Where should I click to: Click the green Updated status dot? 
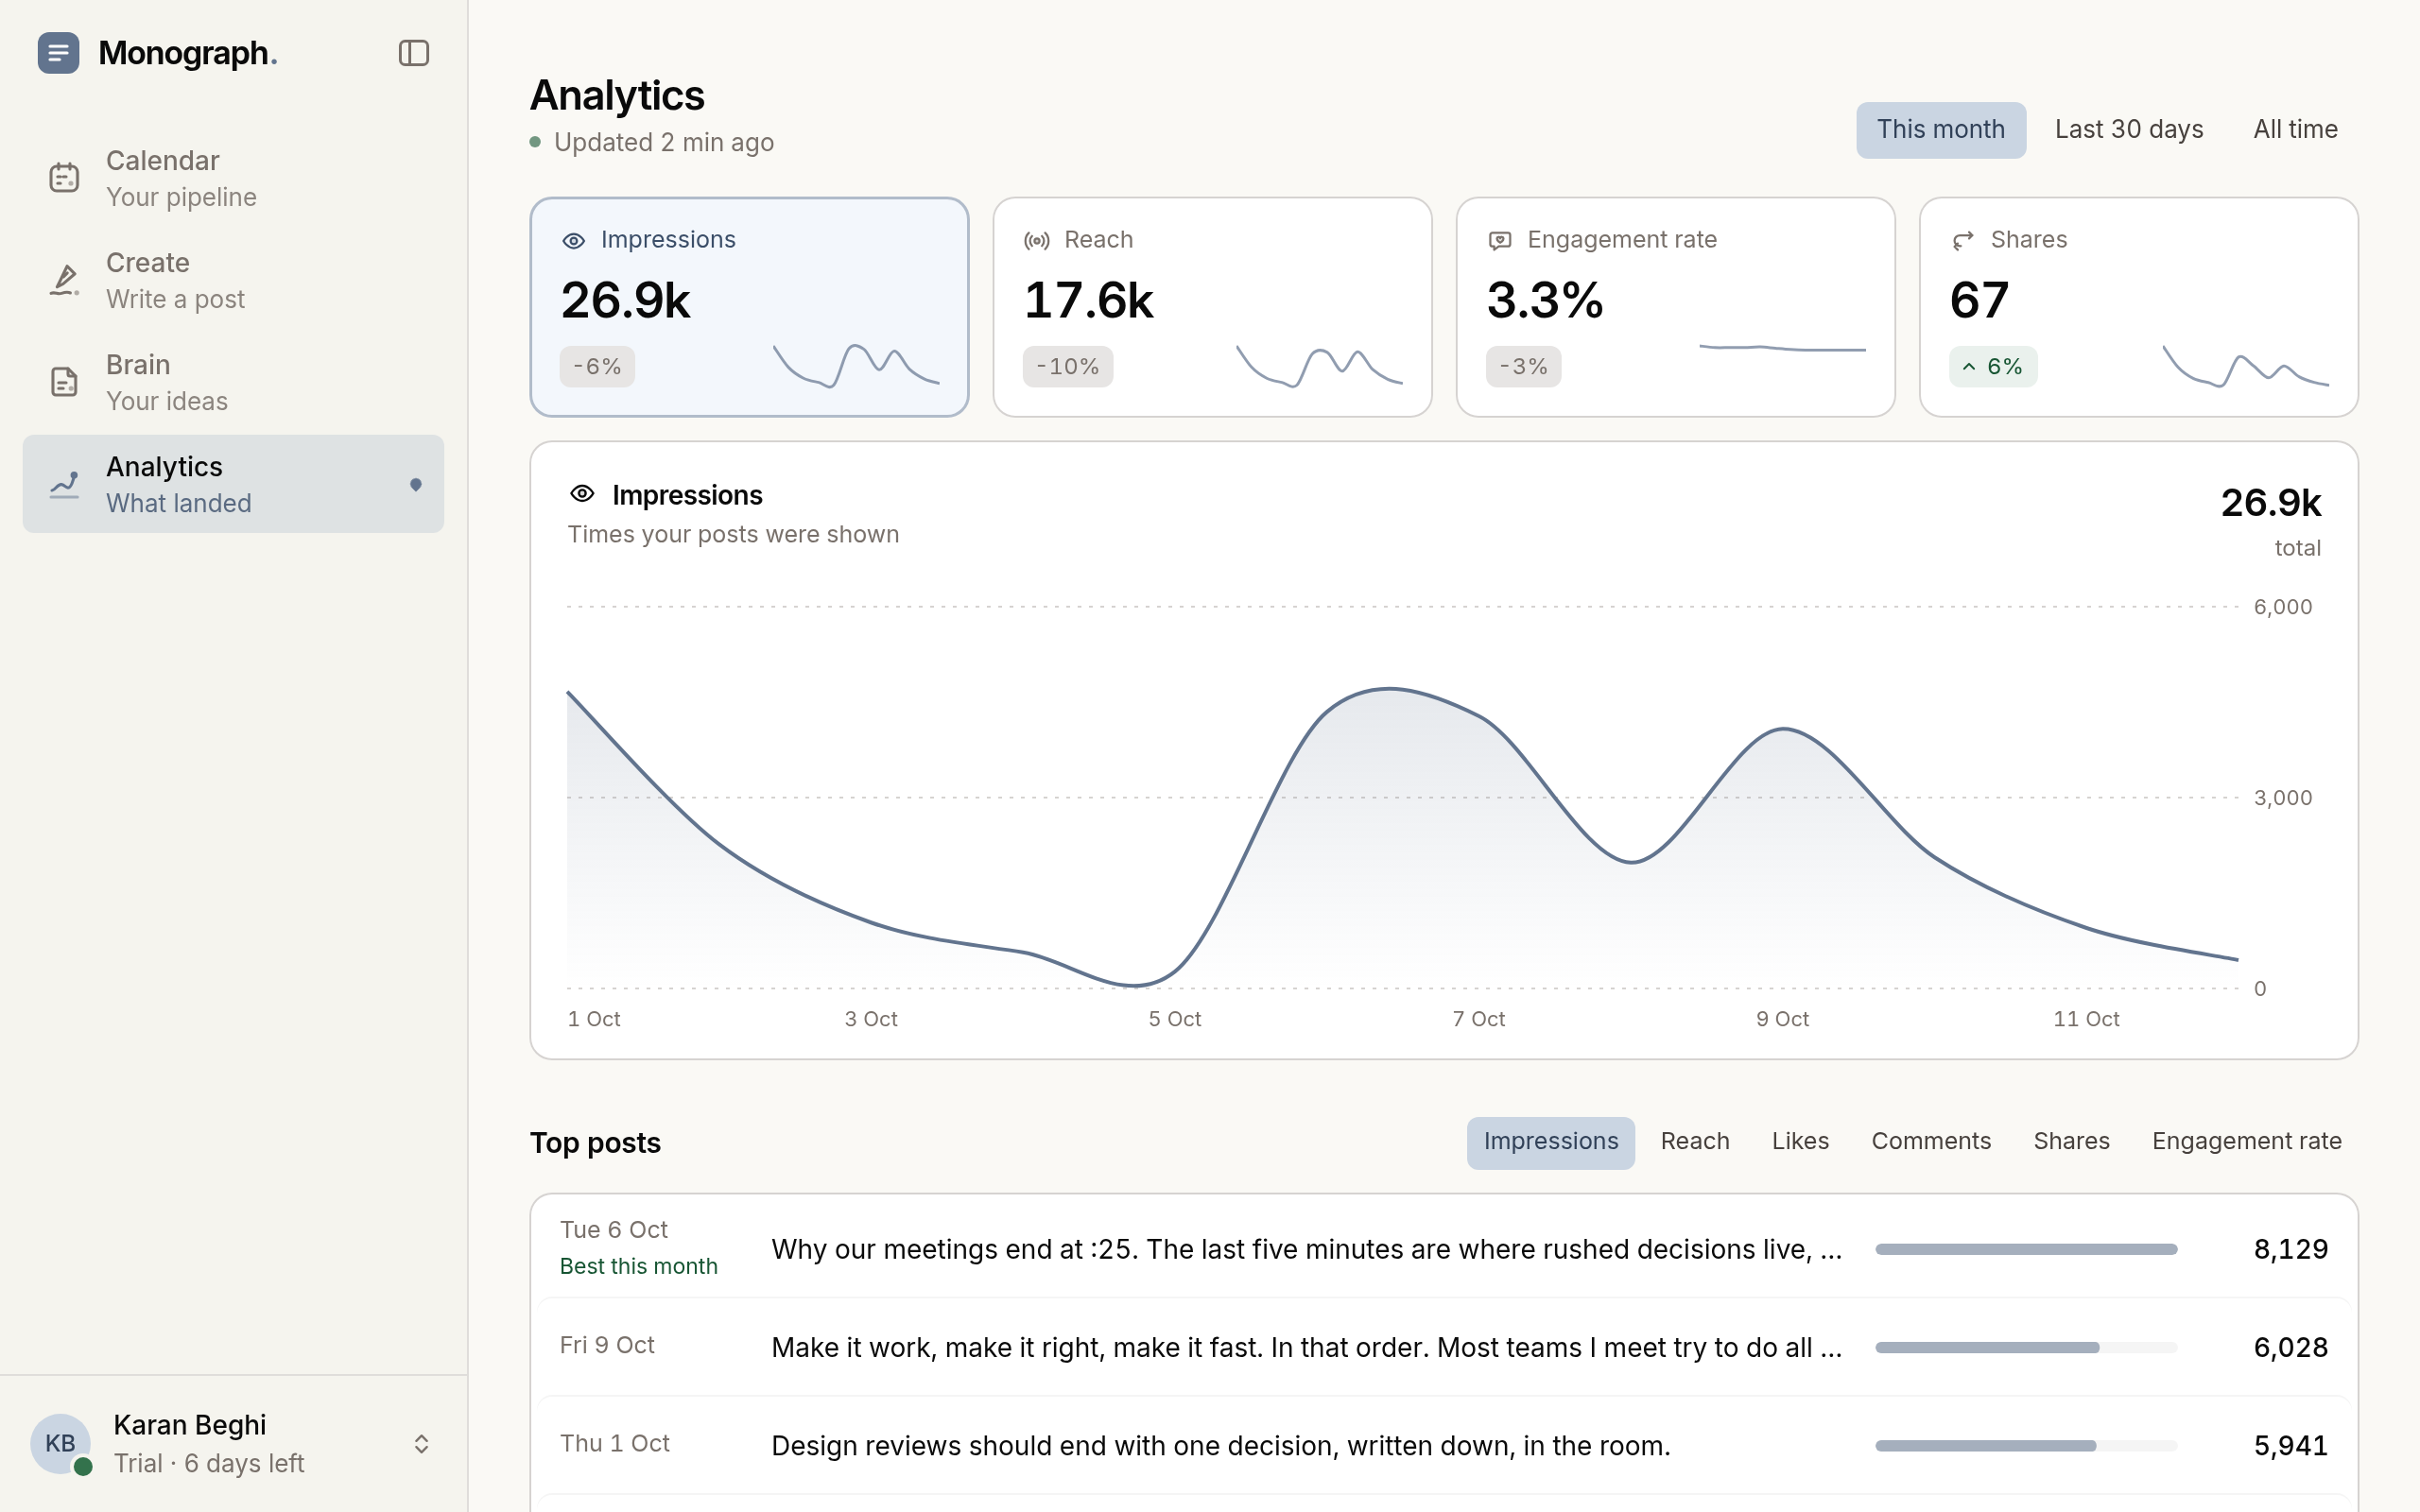536,142
